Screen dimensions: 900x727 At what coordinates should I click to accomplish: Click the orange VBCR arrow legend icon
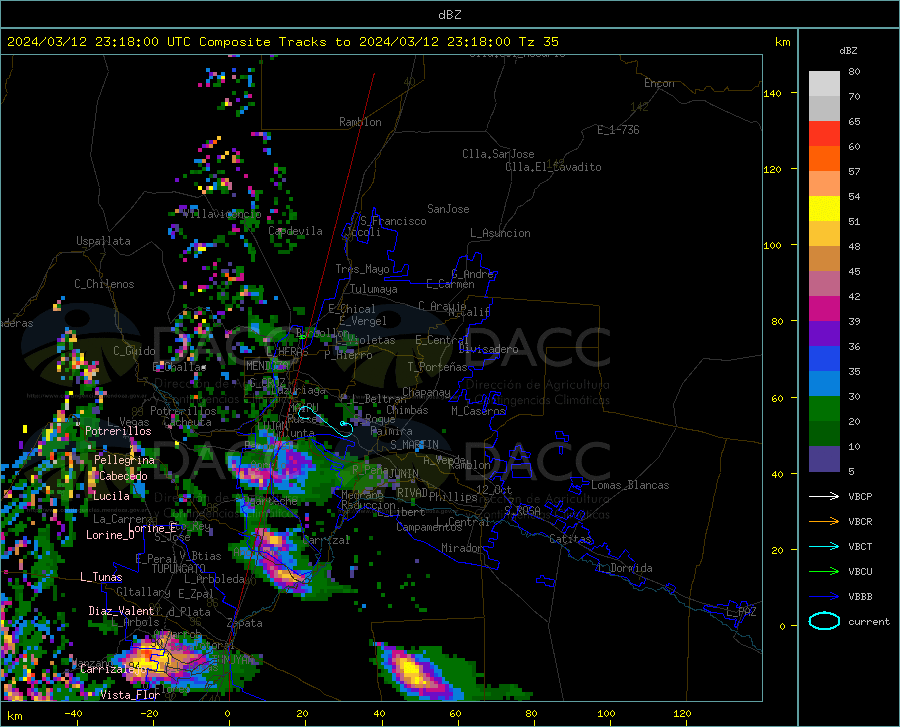(824, 521)
